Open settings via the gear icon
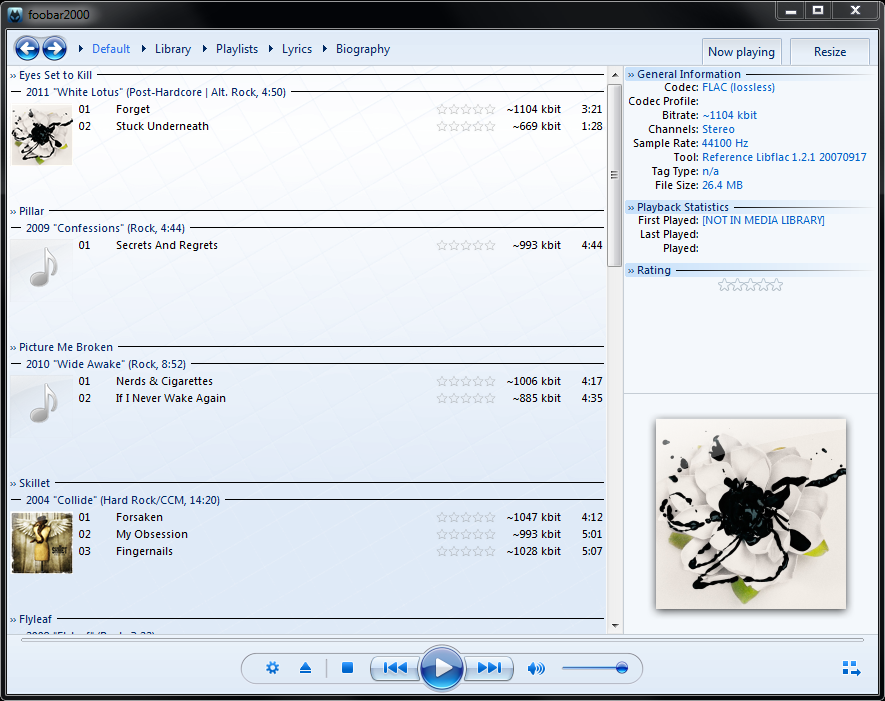The width and height of the screenshot is (885, 701). click(272, 668)
